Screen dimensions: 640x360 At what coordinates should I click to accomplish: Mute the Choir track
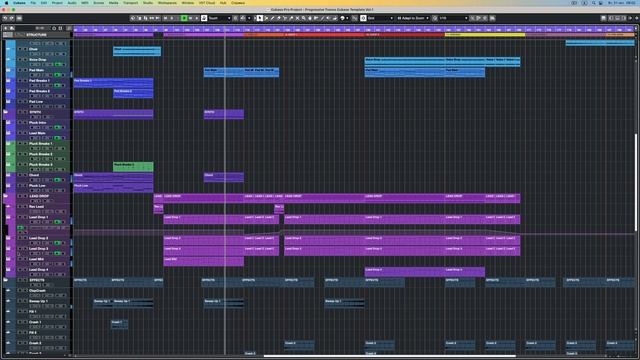pos(19,49)
